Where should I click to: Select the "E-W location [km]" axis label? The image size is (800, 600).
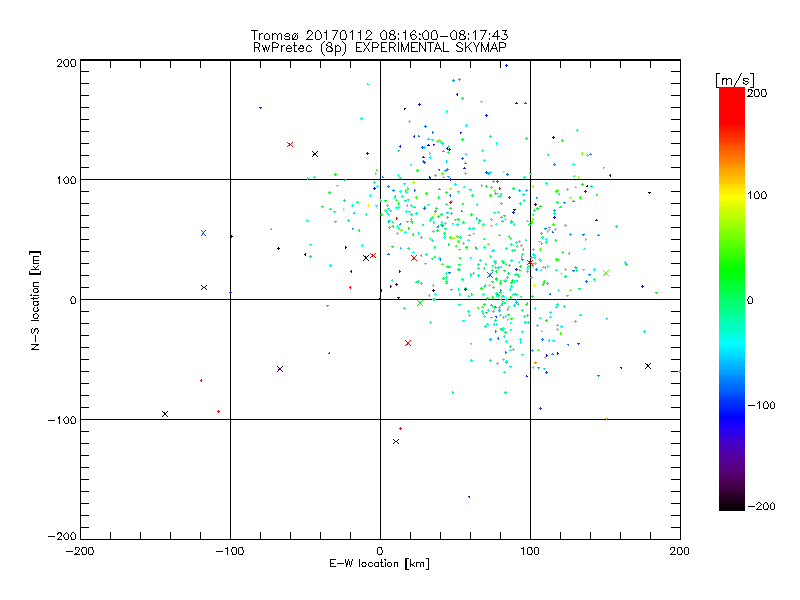pos(380,564)
